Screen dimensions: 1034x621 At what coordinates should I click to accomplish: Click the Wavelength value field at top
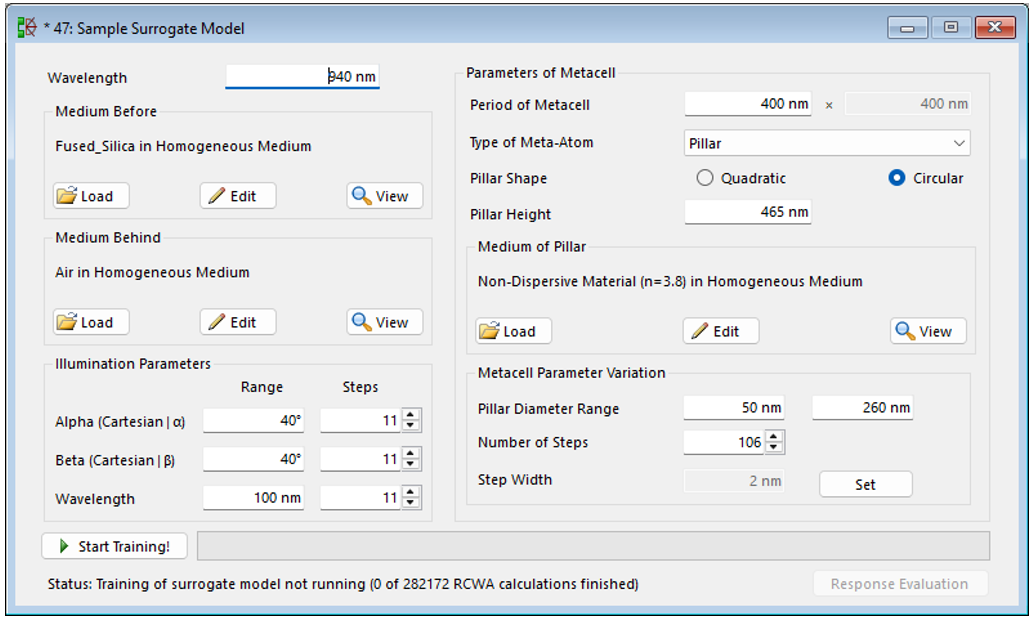pos(302,77)
